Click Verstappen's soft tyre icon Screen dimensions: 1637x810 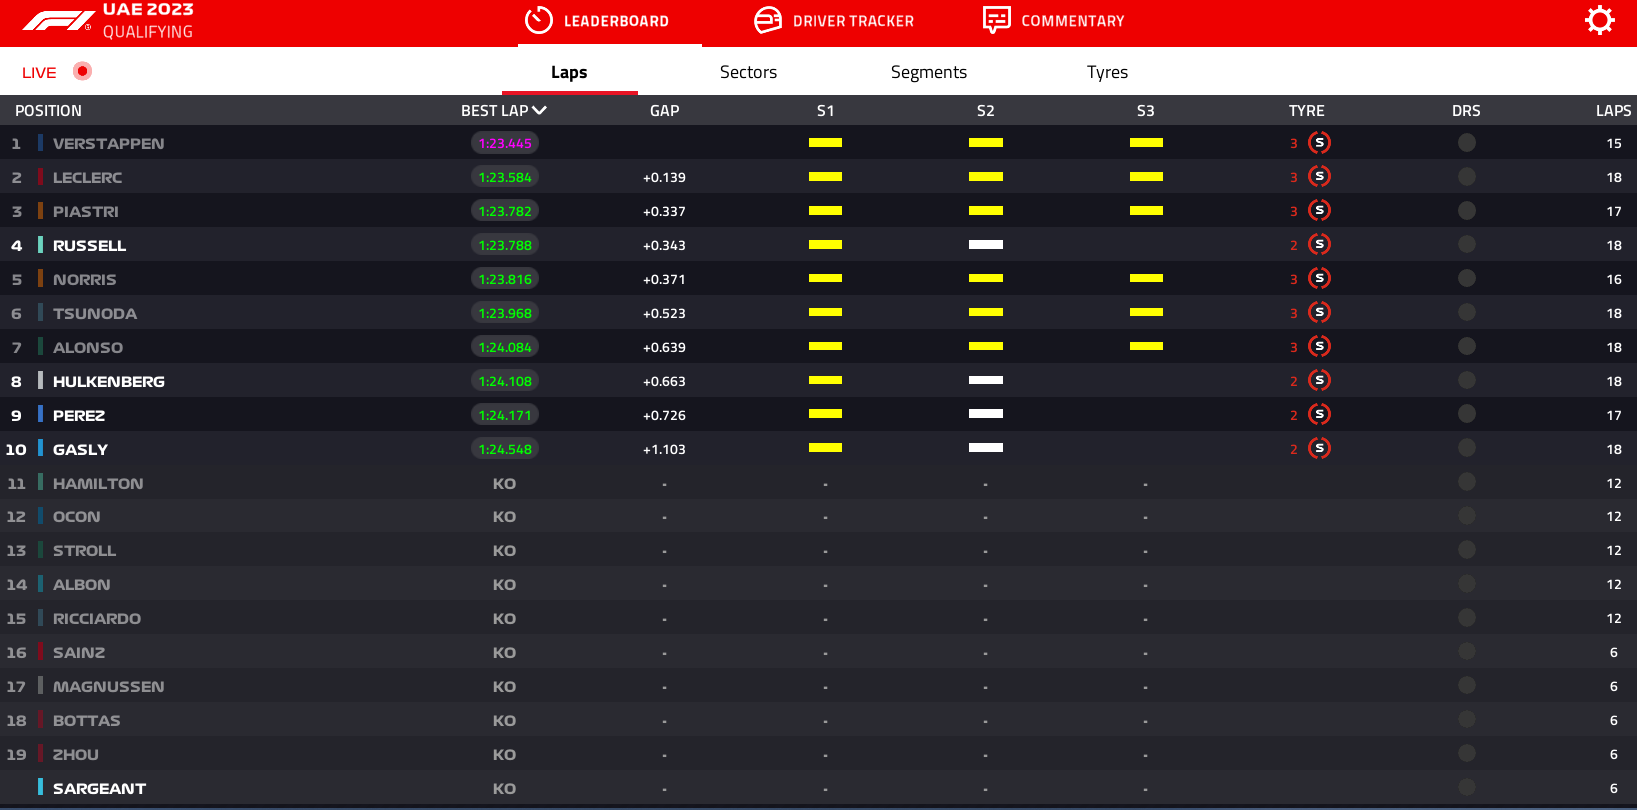pyautogui.click(x=1320, y=143)
